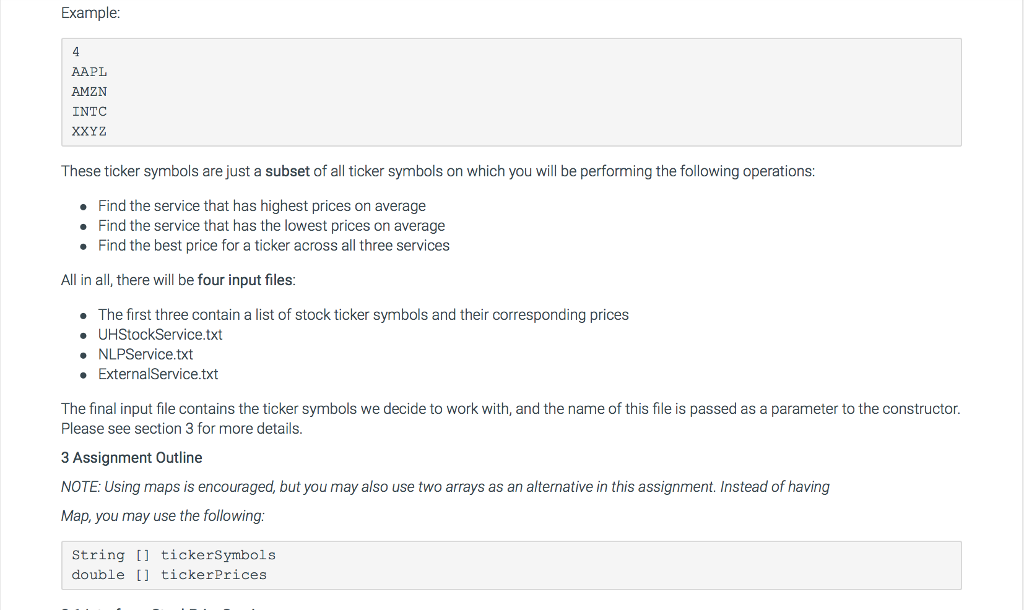Click the AMZN ticker symbol
The image size is (1024, 610).
click(89, 92)
